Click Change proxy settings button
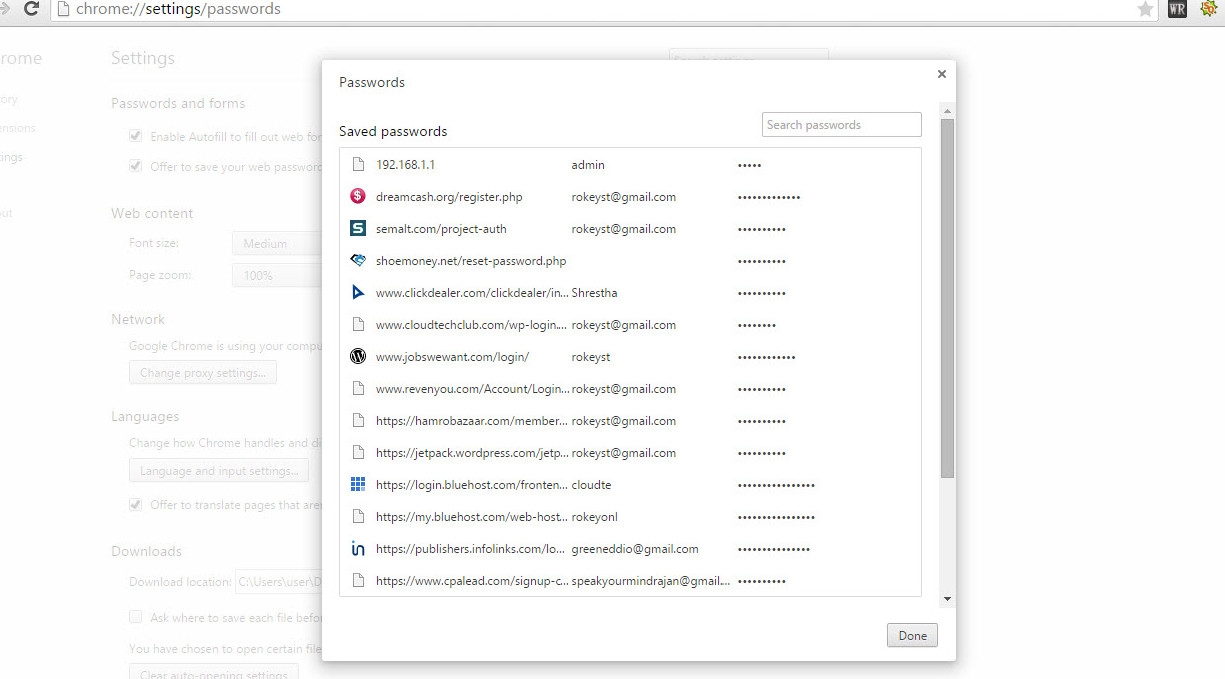Viewport: 1225px width, 679px height. click(203, 373)
